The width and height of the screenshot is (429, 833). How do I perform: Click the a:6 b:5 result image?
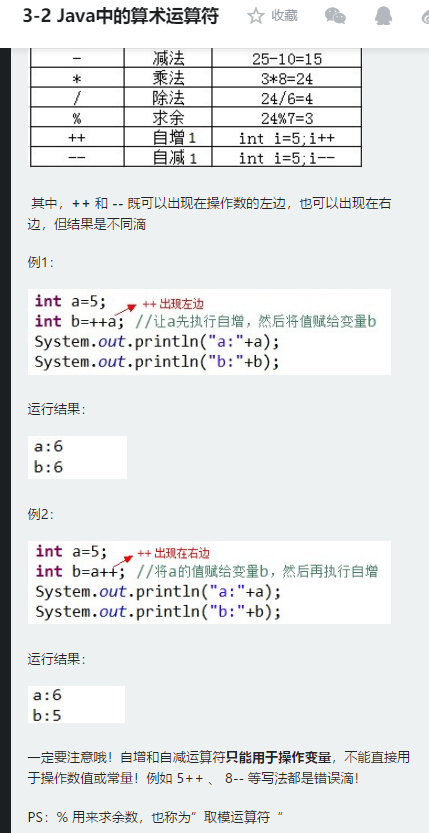[x=76, y=704]
